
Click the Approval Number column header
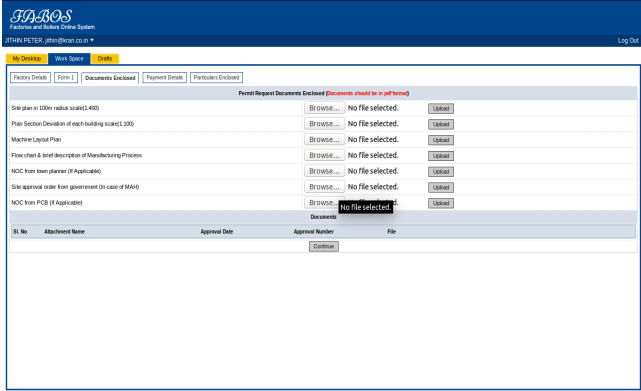click(x=314, y=231)
